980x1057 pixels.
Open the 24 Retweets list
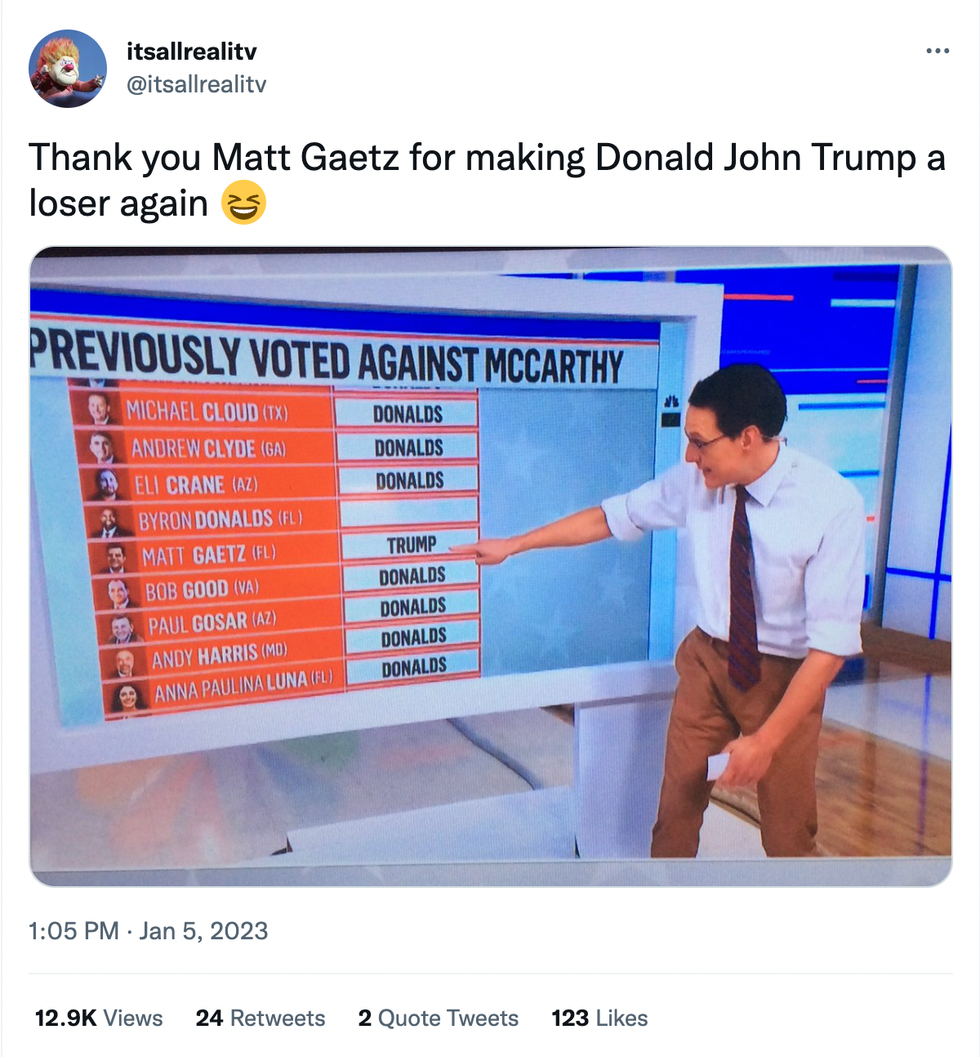(260, 1018)
